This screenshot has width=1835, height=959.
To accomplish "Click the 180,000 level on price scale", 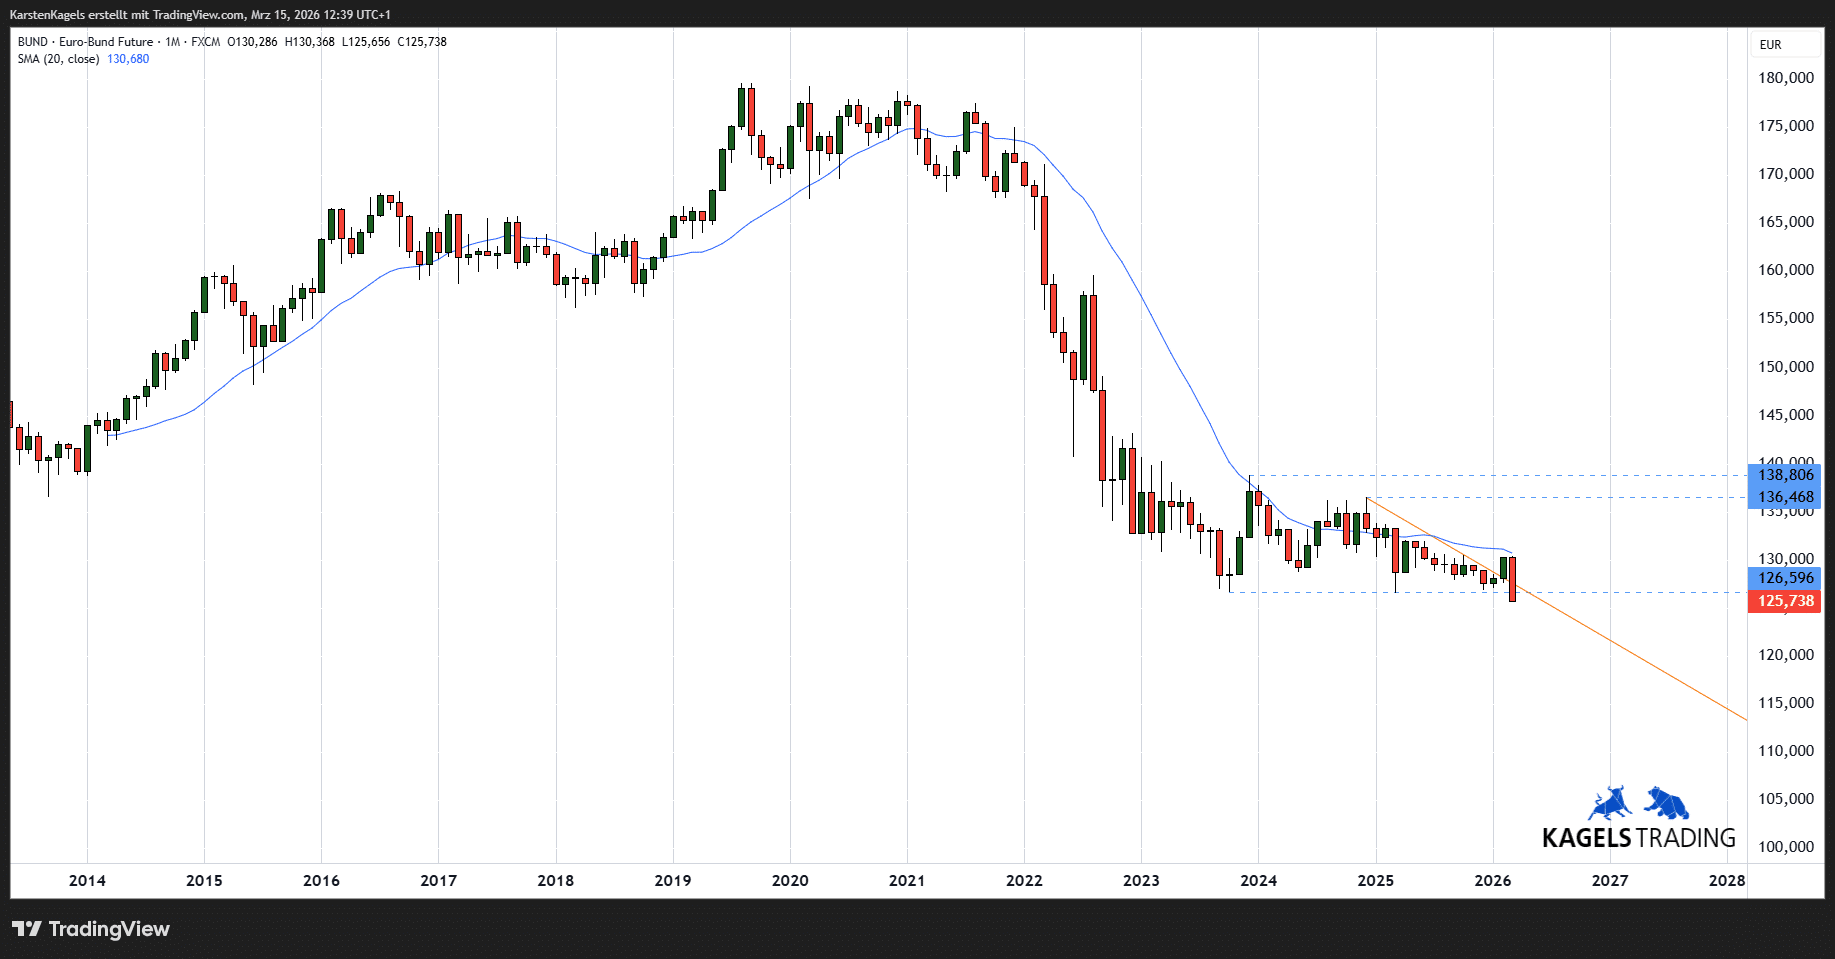I will [1785, 78].
